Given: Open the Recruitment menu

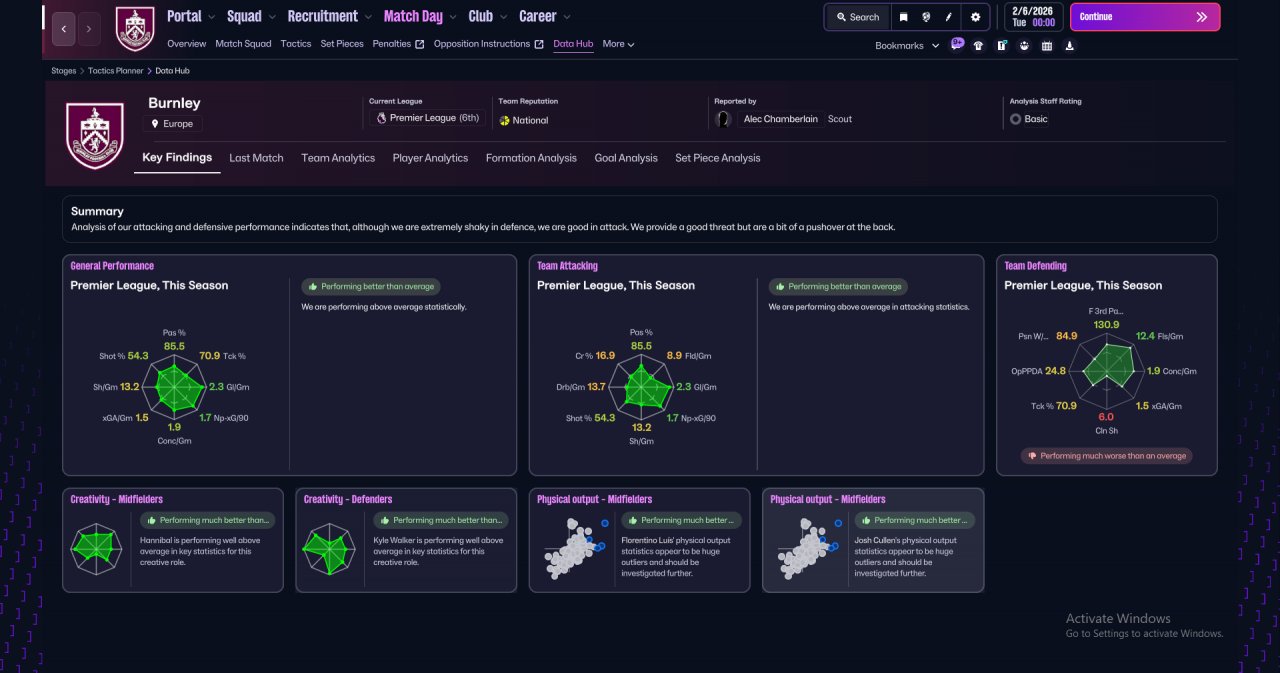Looking at the screenshot, I should [329, 16].
